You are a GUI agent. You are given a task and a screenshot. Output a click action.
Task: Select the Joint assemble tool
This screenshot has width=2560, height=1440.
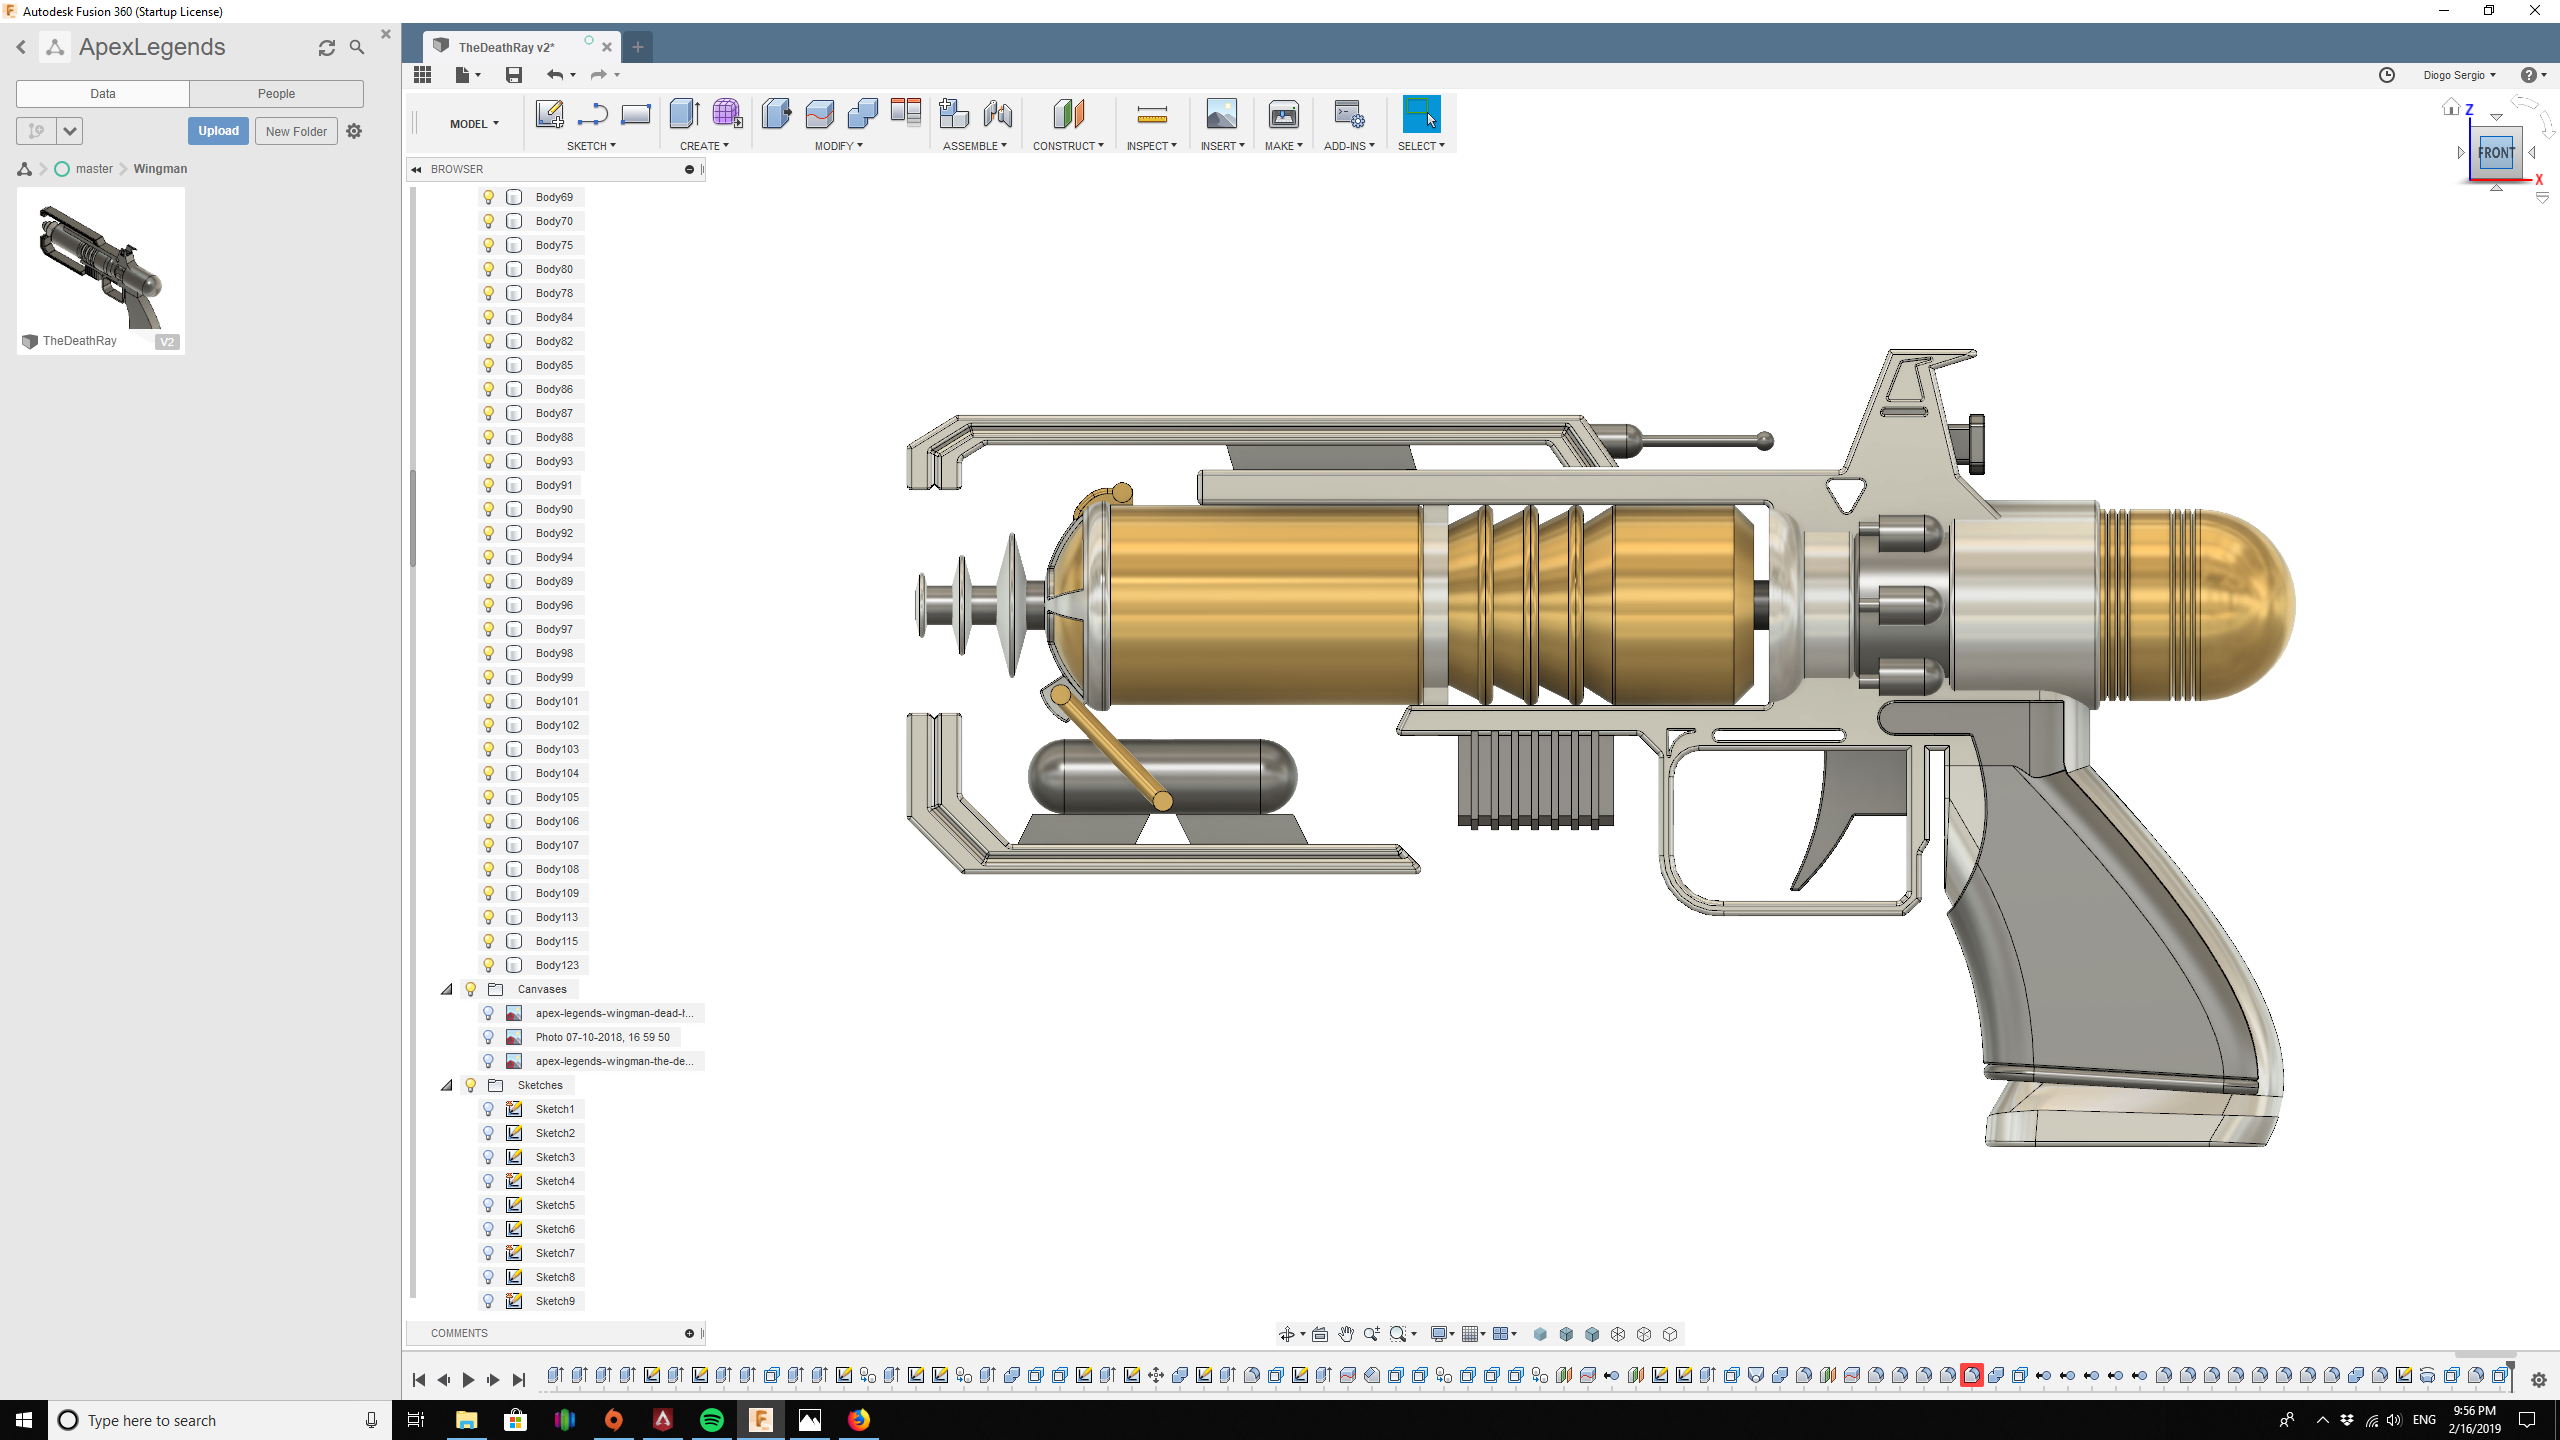click(x=998, y=114)
